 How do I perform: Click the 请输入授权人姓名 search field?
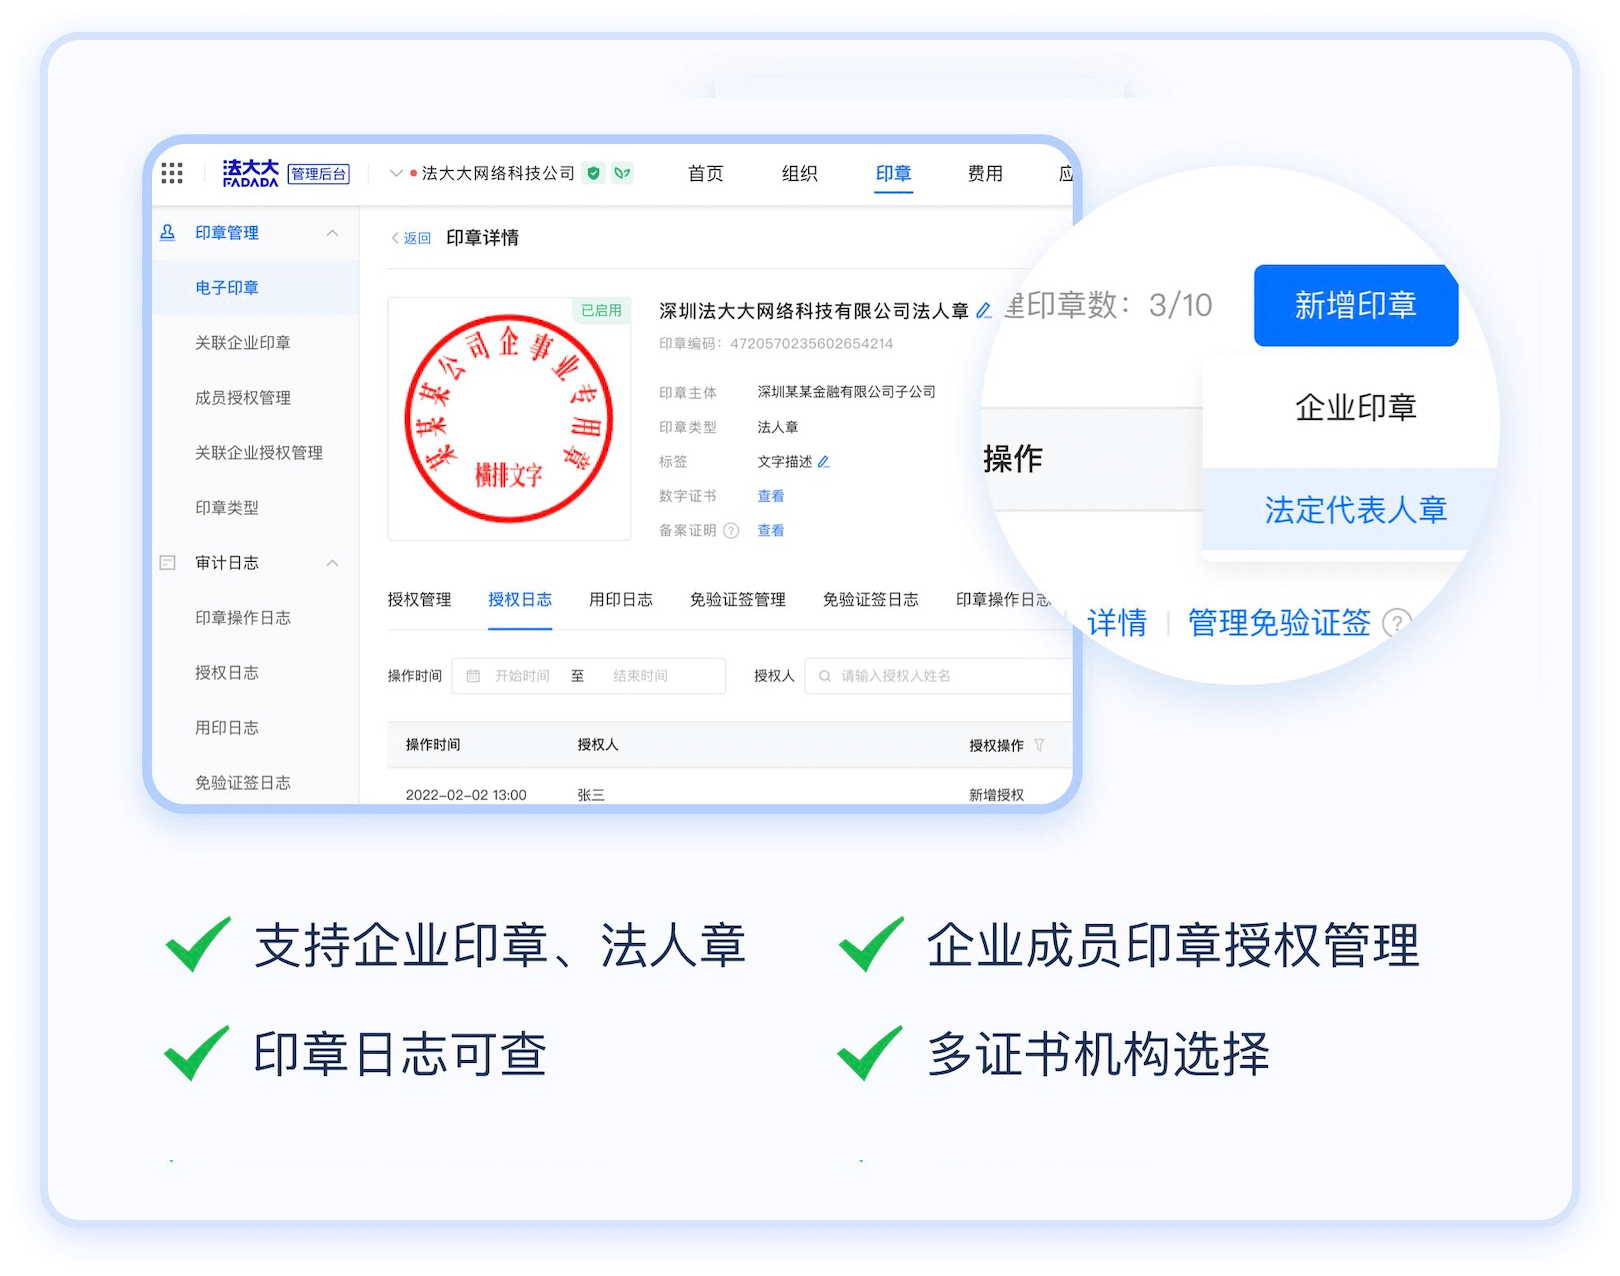(x=938, y=676)
